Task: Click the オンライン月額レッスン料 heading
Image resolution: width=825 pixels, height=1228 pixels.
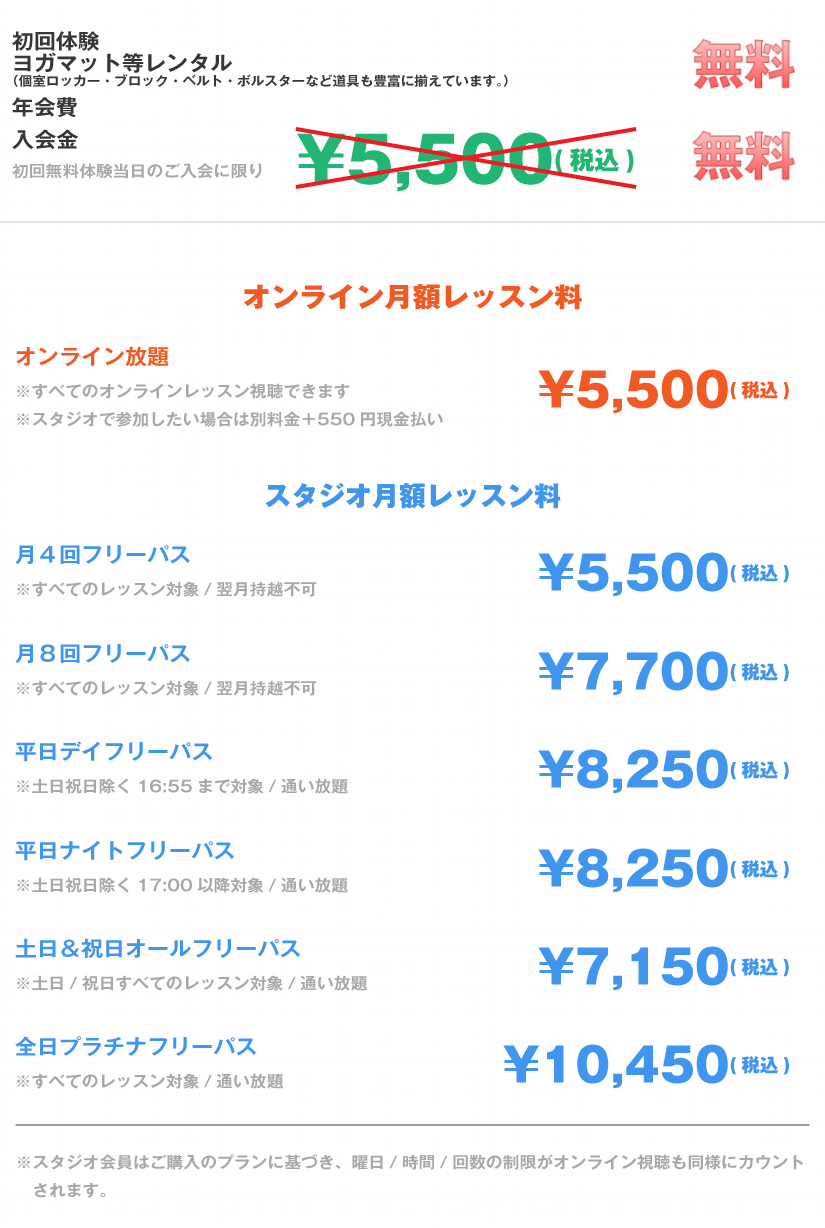Action: click(412, 297)
